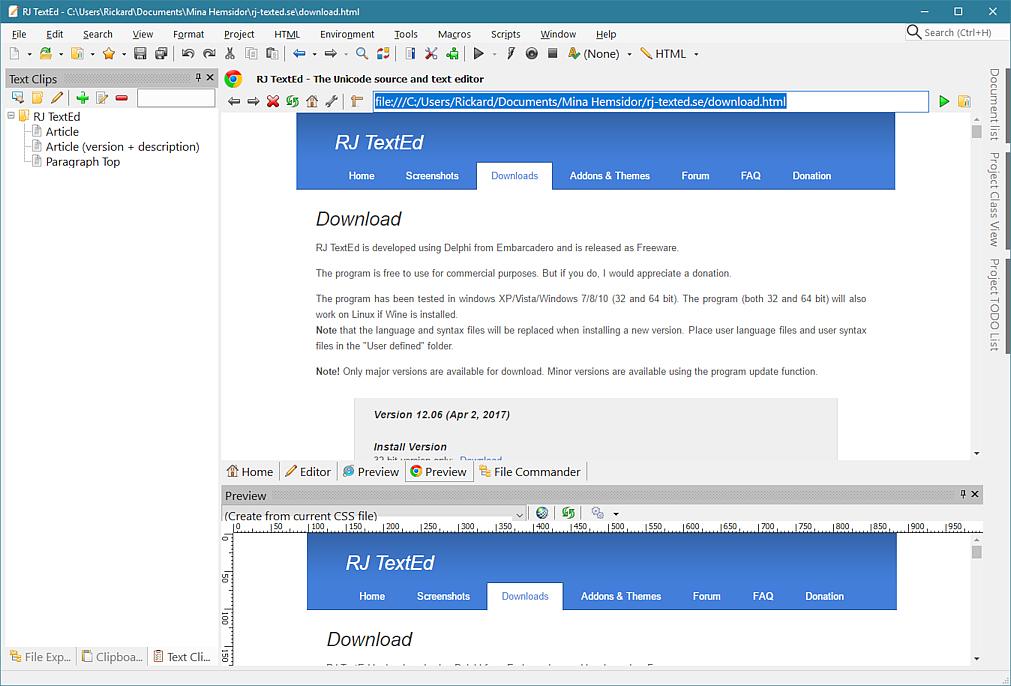Close the Text Clips panel
1011x686 pixels.
coord(210,77)
